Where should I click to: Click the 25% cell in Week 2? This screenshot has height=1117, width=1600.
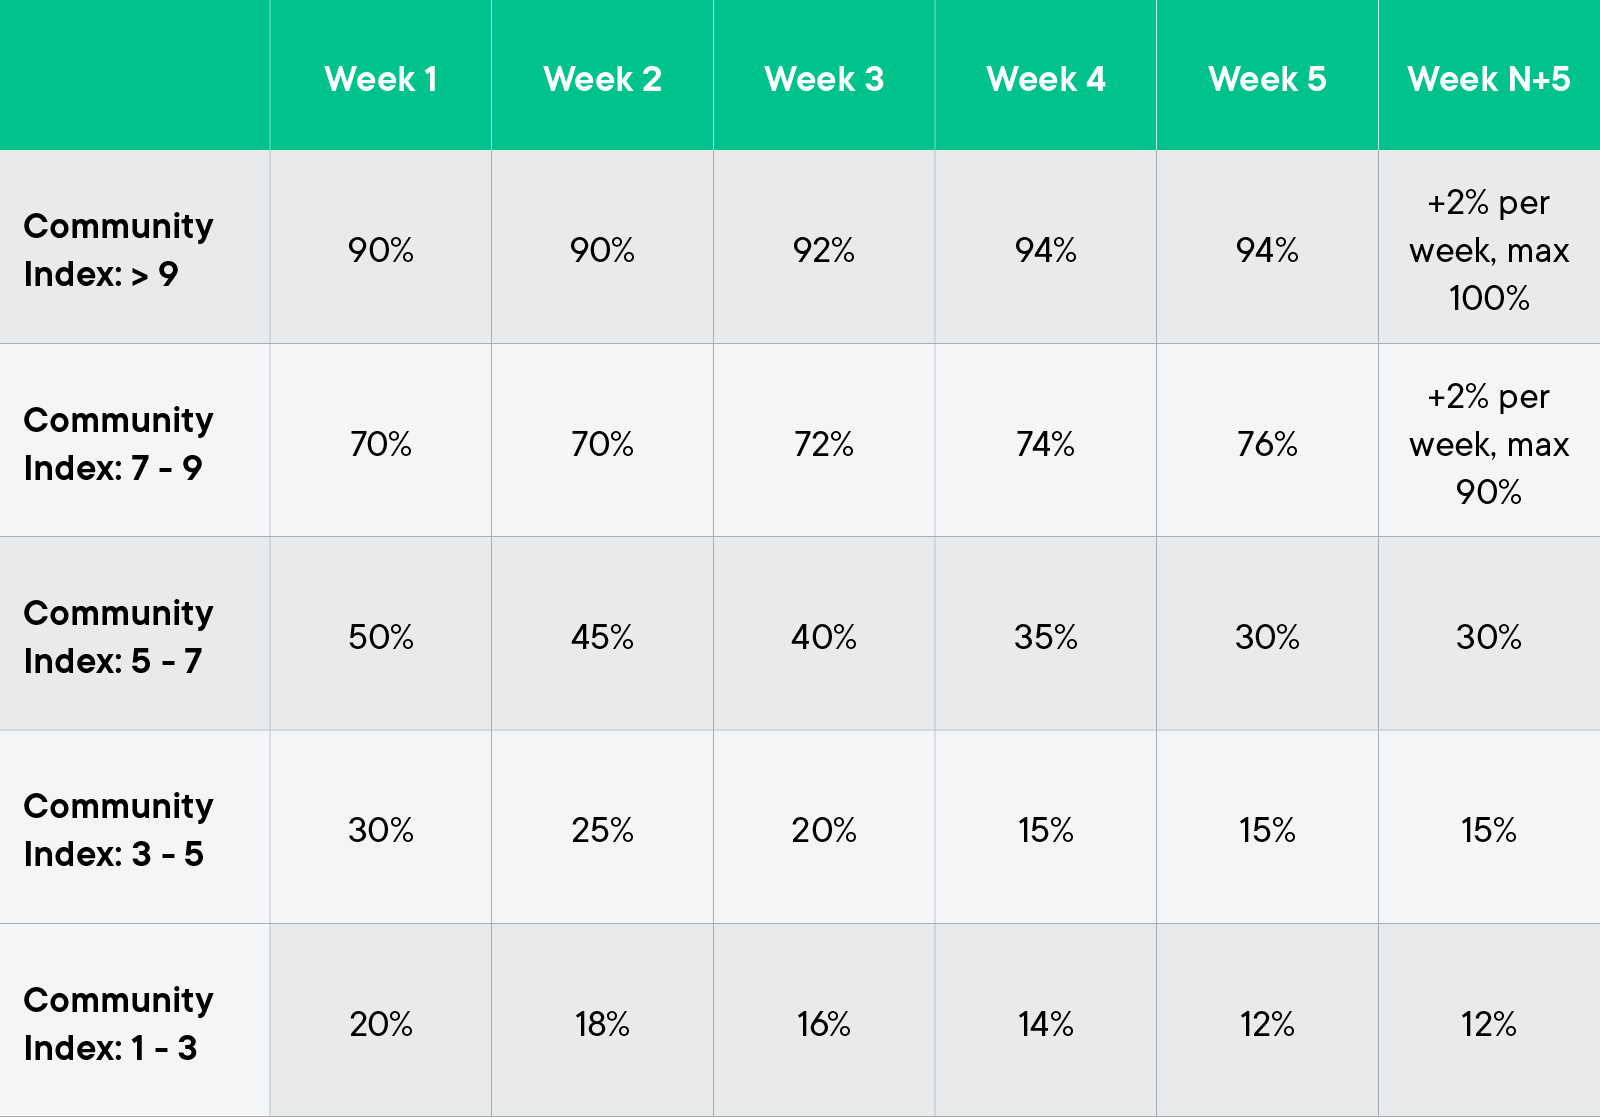602,830
